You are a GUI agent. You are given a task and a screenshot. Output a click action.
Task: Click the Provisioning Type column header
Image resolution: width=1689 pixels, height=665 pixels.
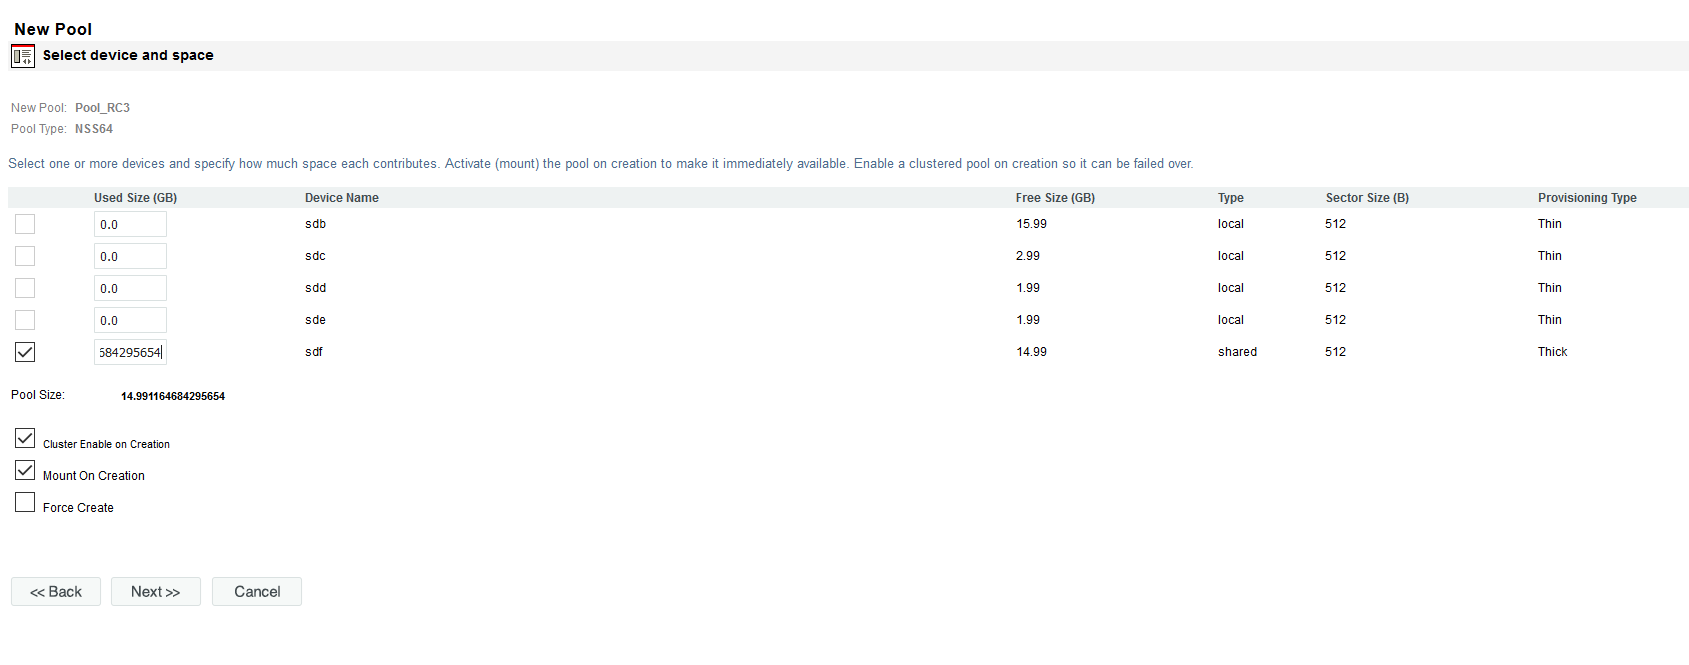point(1587,198)
